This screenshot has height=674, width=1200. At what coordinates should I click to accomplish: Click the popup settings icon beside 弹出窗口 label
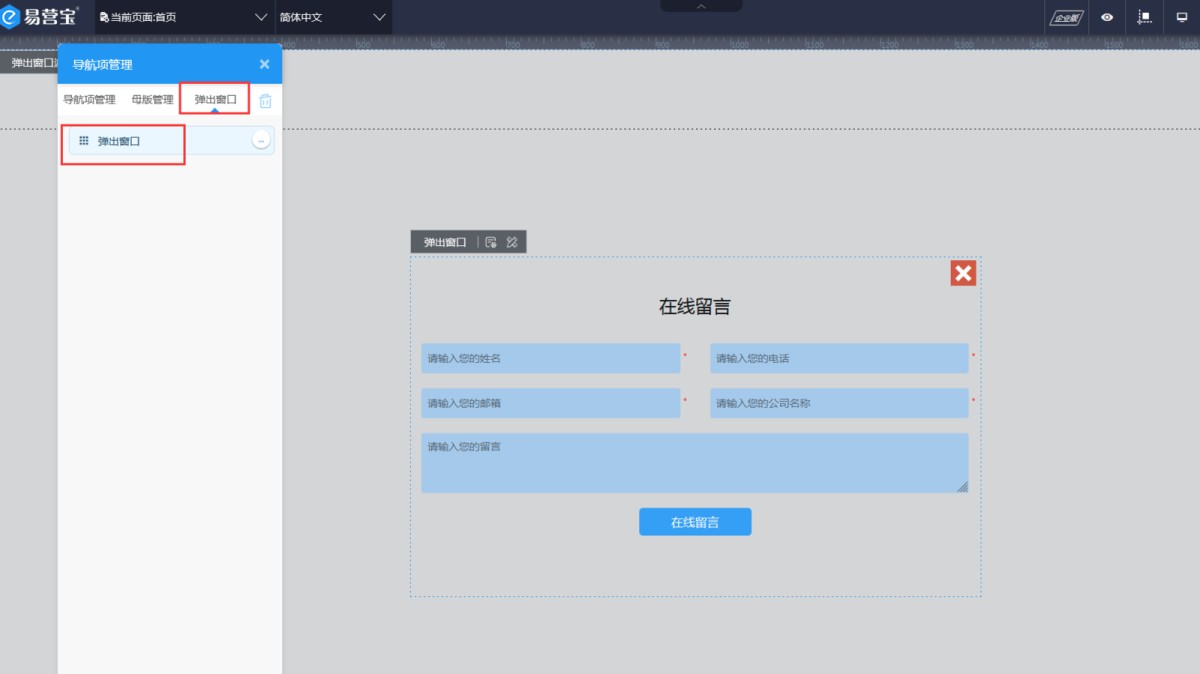[x=491, y=242]
